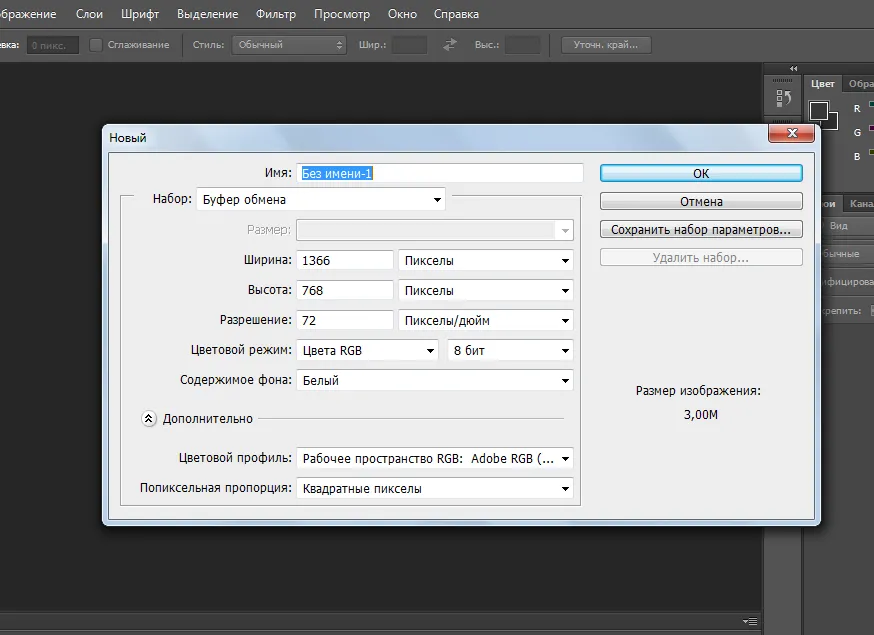Collapse panels with the double arrow icon

click(x=793, y=69)
